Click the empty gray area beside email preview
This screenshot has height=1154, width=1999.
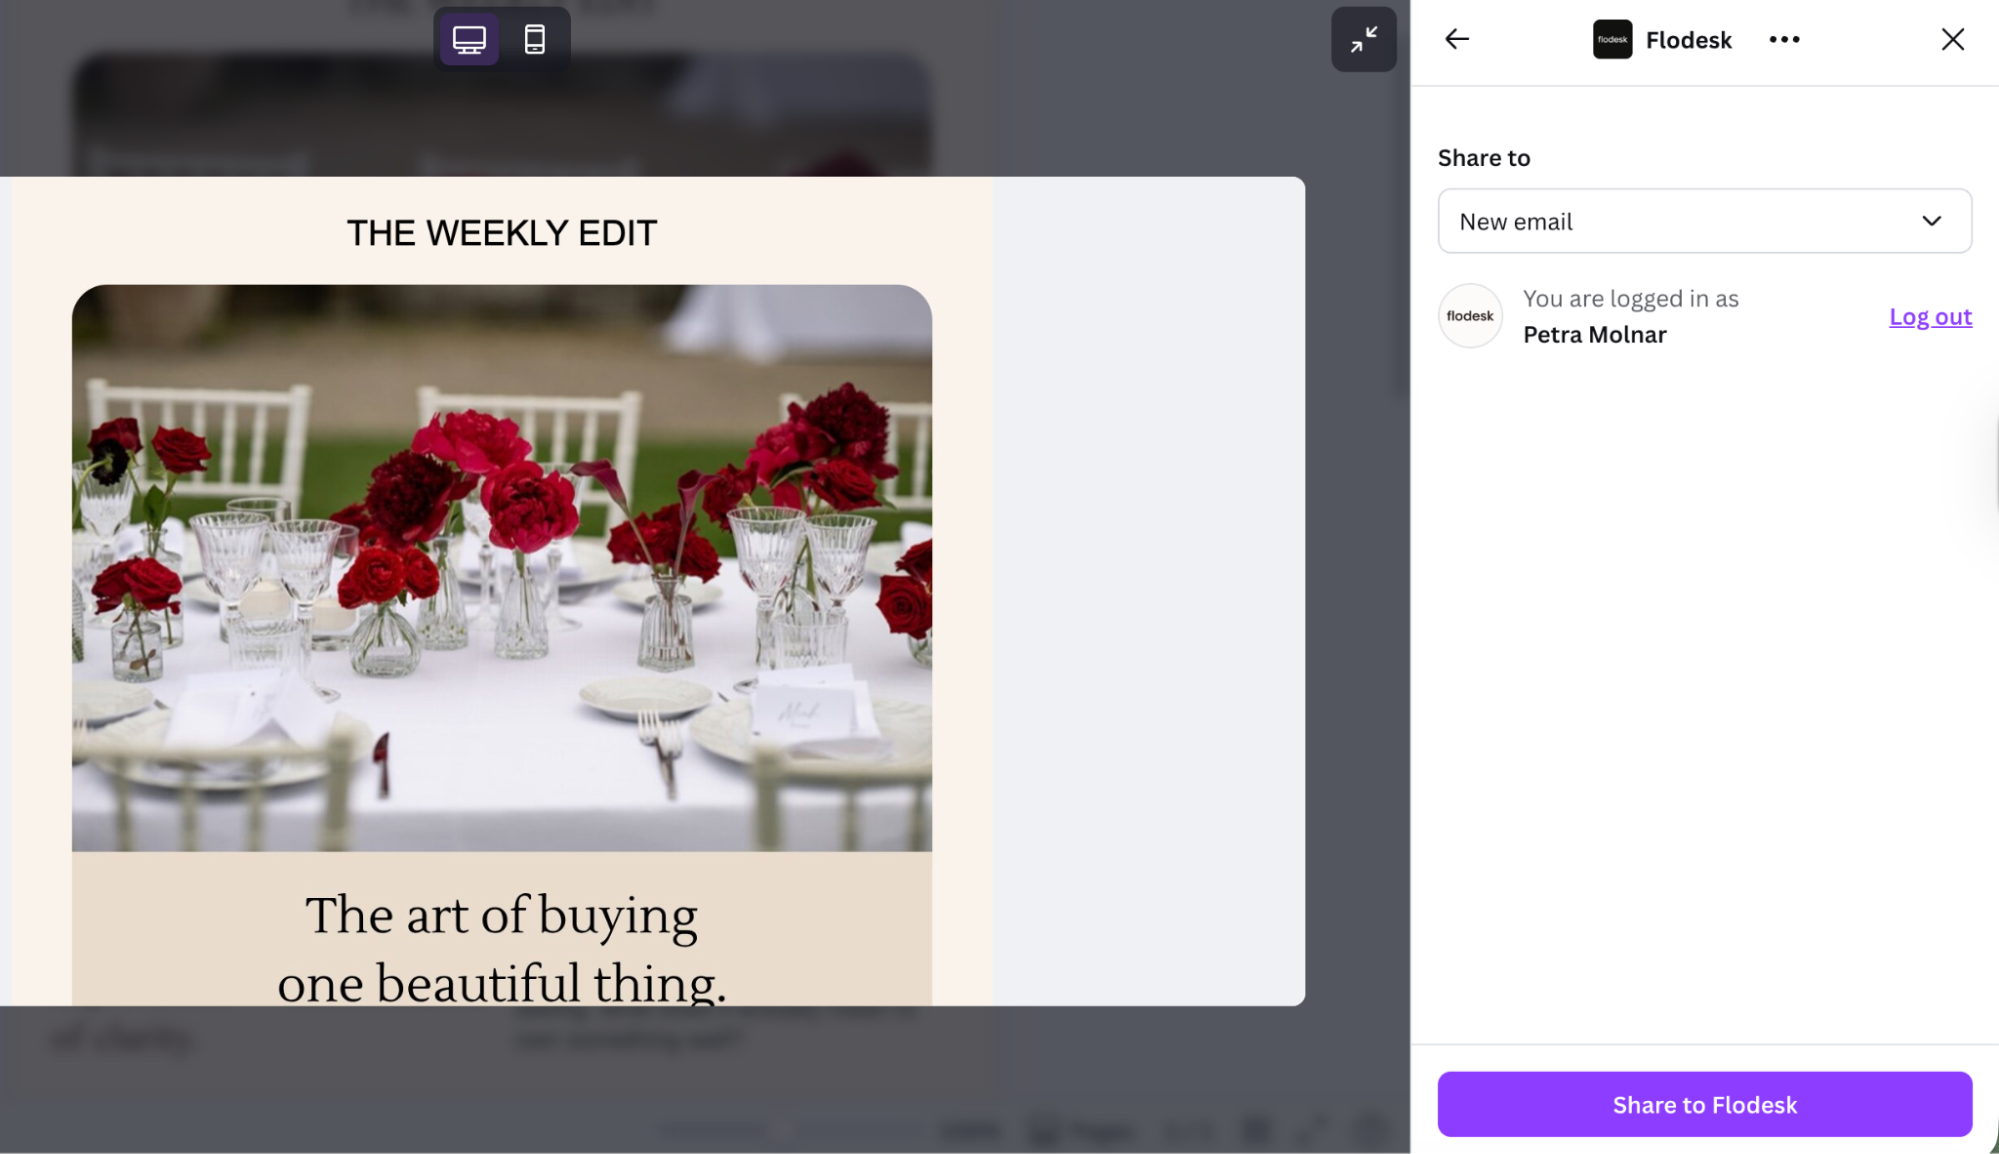click(x=1150, y=590)
